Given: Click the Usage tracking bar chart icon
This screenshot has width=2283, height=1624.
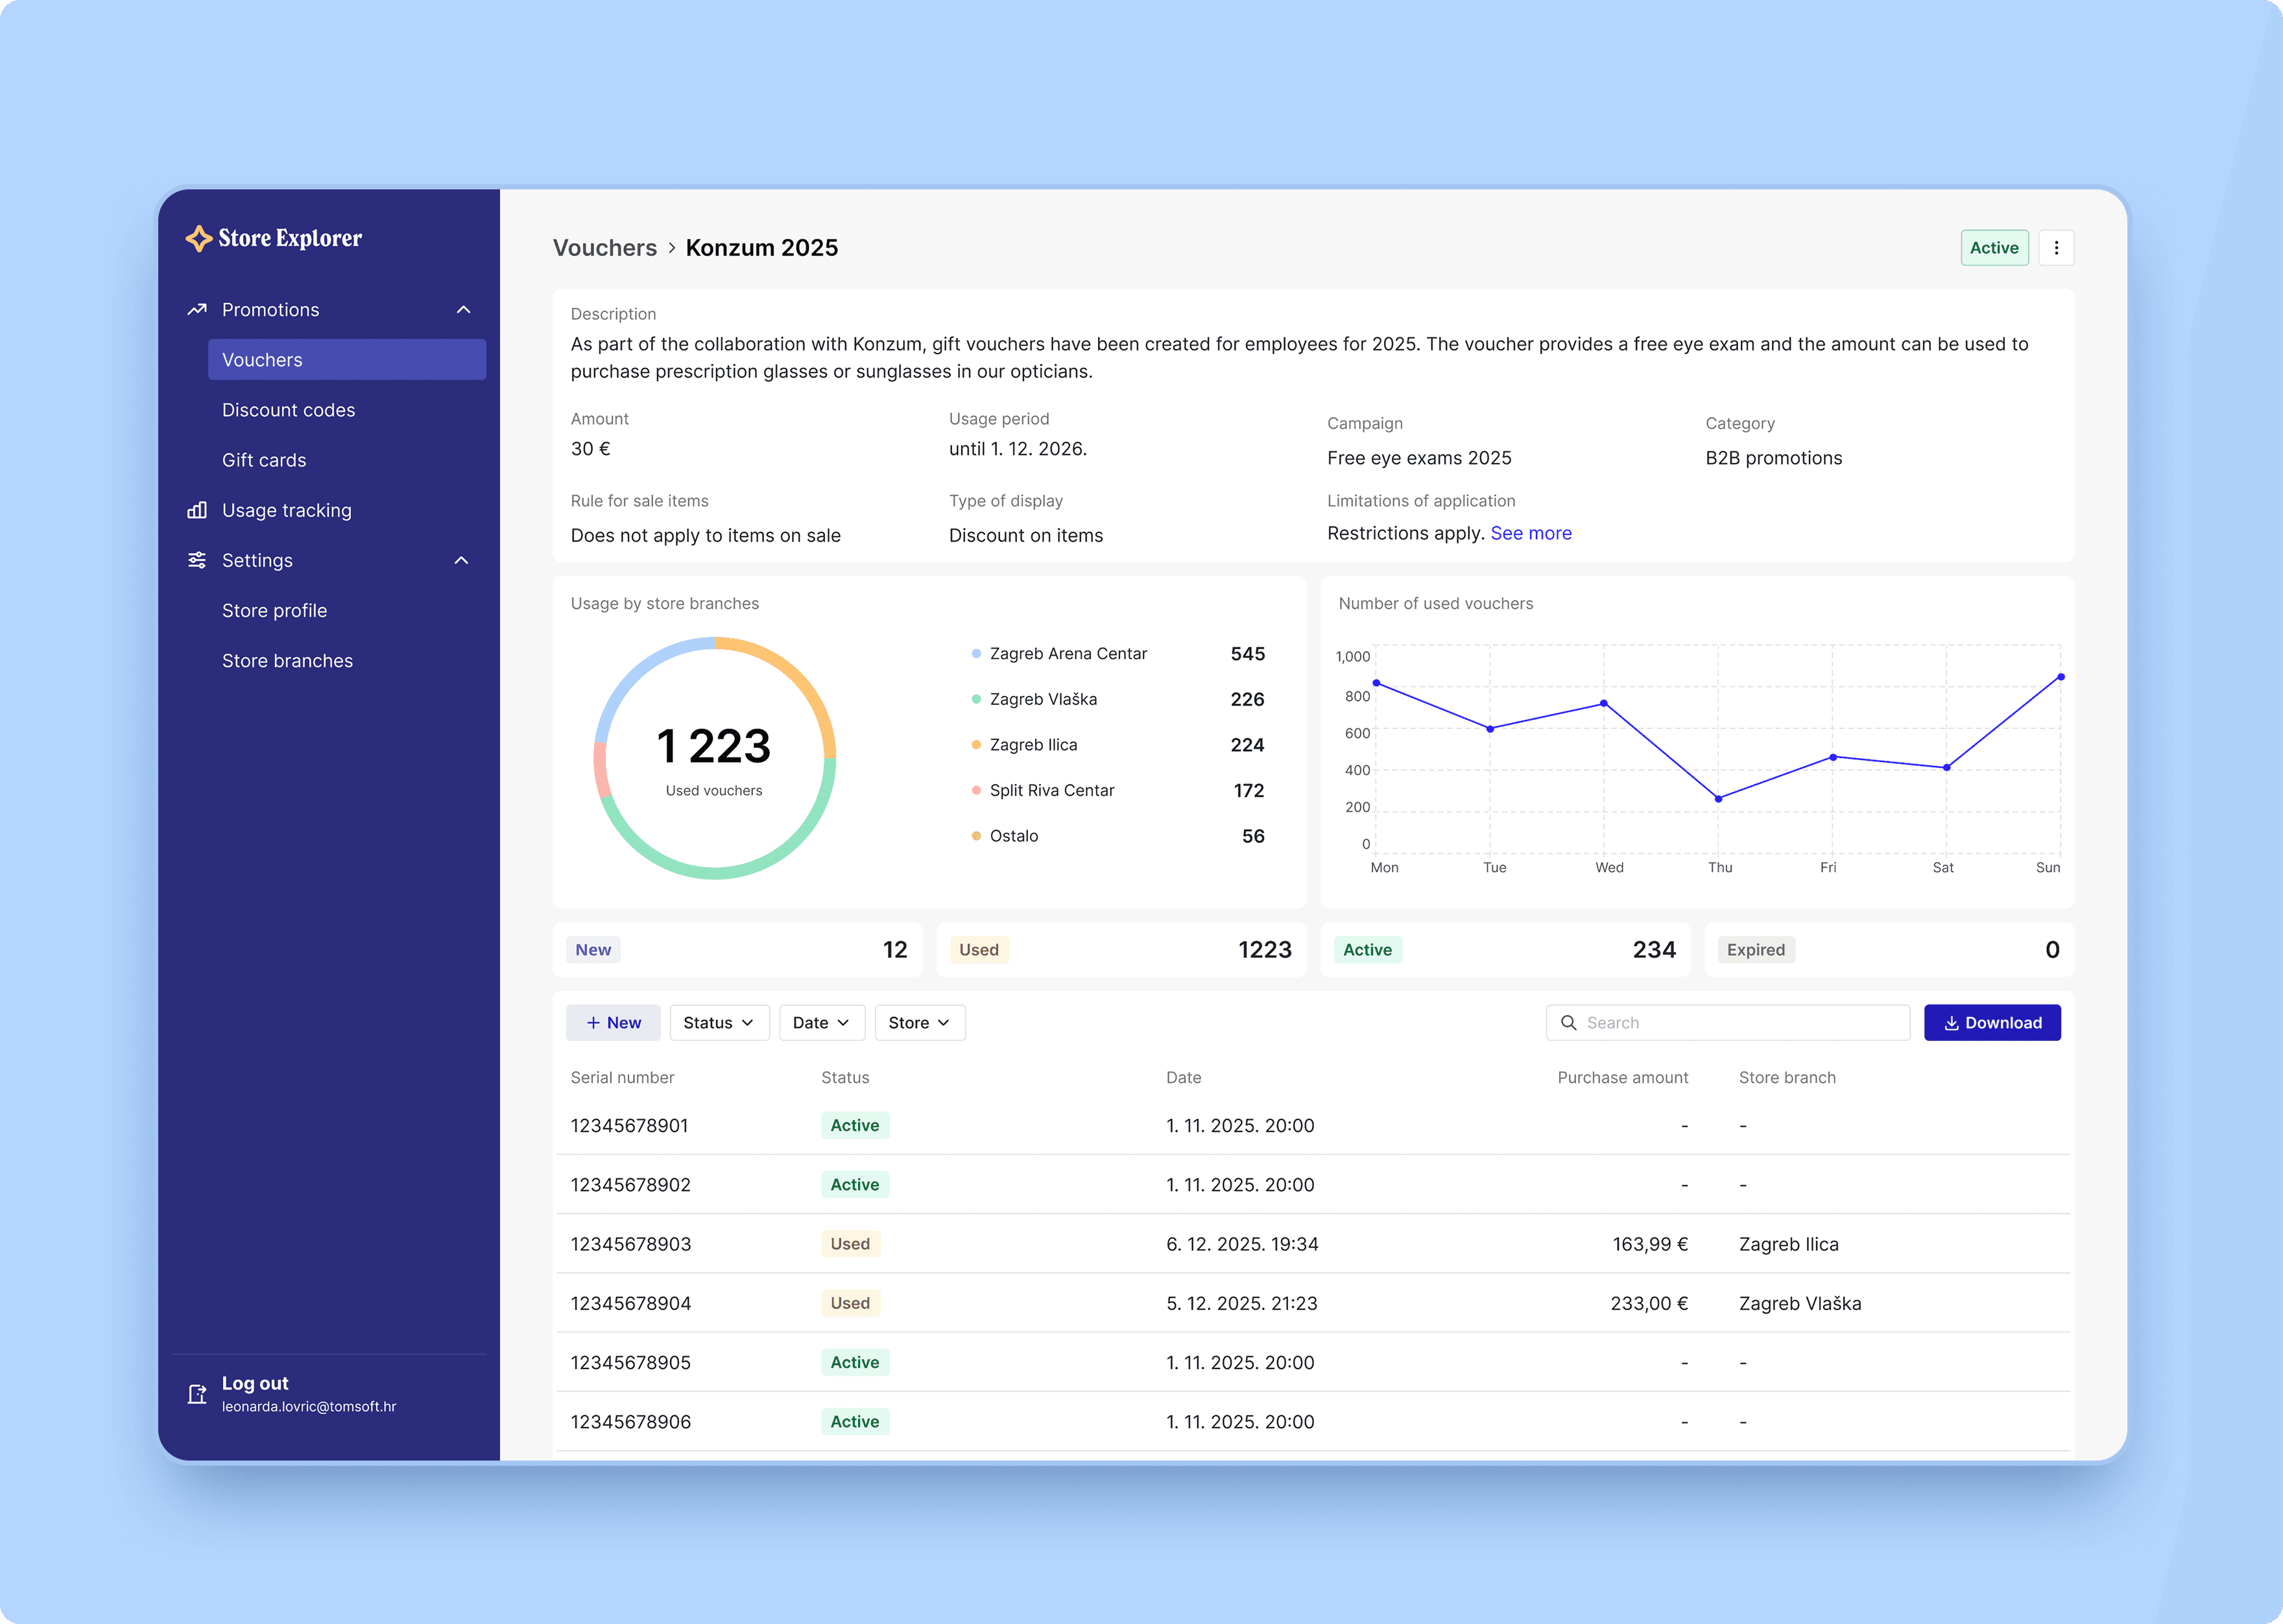Looking at the screenshot, I should [x=197, y=511].
